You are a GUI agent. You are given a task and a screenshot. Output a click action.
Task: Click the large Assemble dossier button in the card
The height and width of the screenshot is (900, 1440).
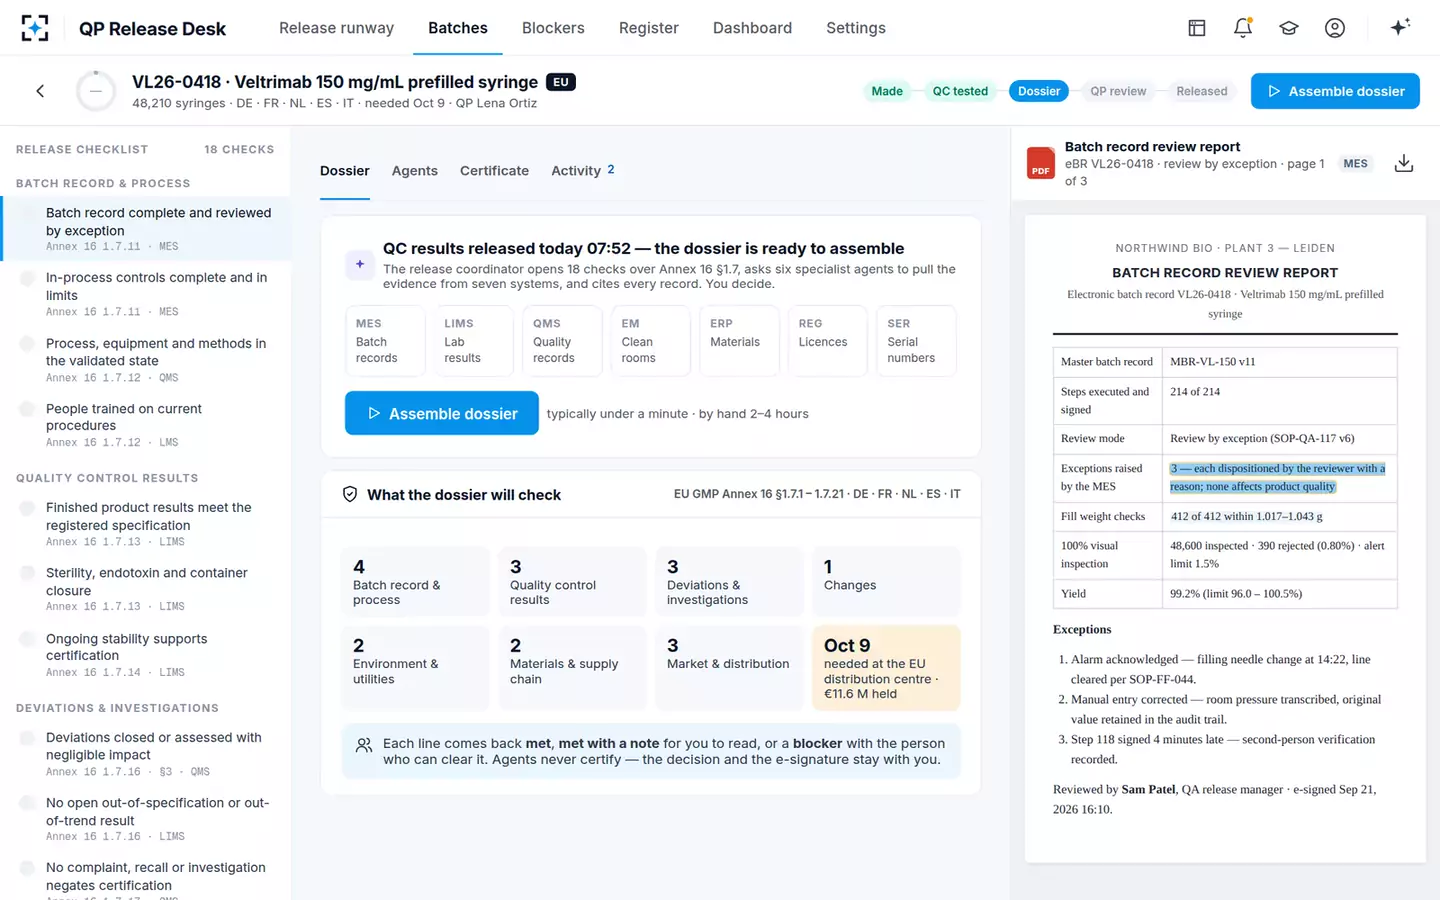click(x=442, y=413)
